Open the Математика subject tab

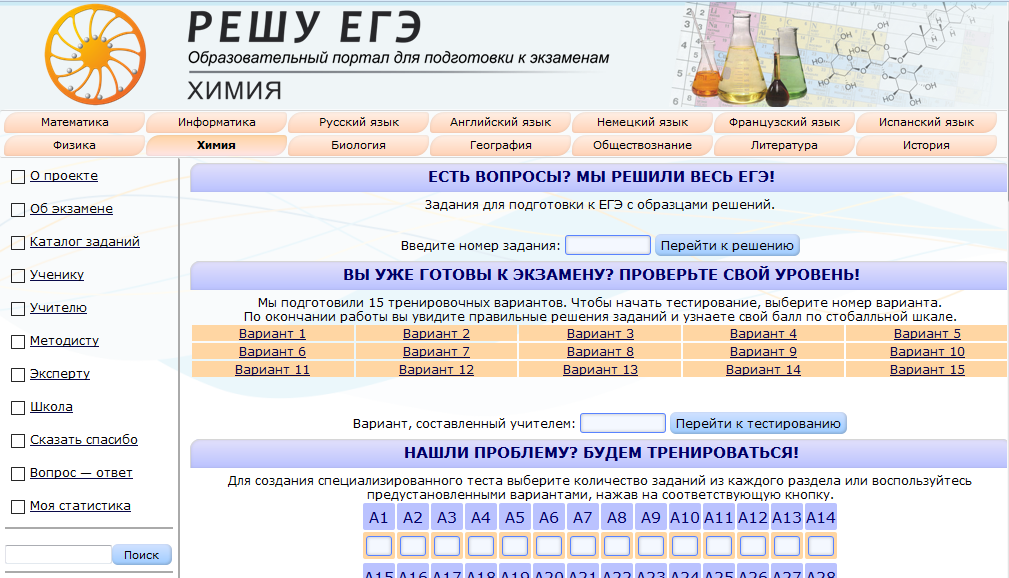tap(75, 123)
